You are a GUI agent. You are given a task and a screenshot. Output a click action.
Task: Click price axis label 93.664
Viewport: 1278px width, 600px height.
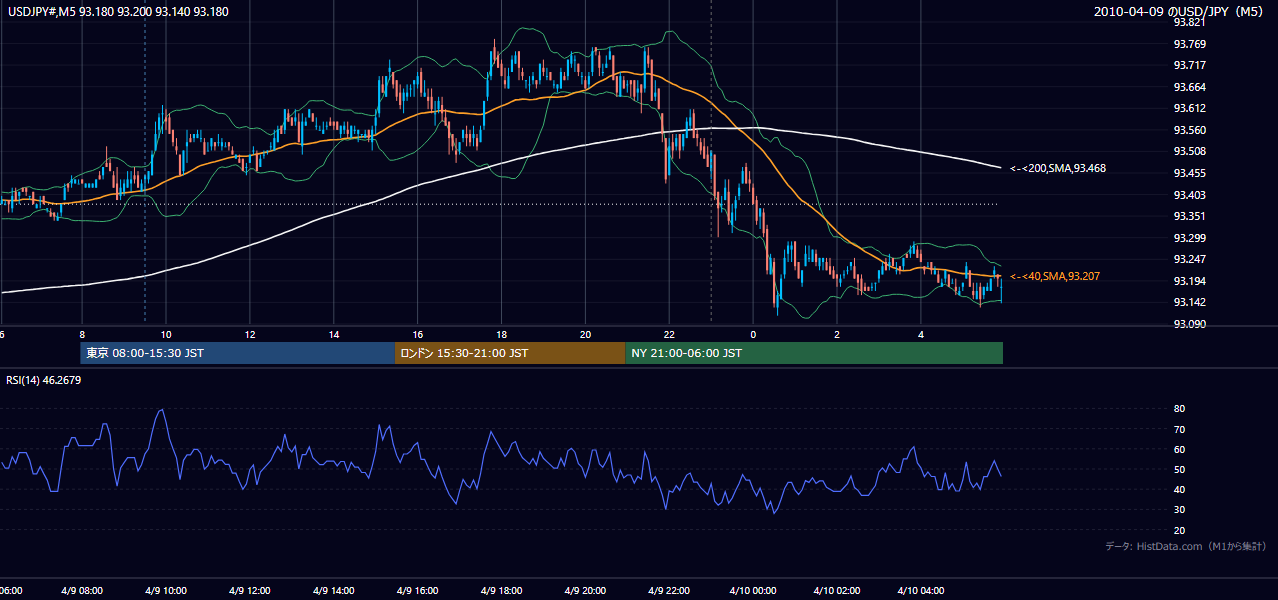pos(1190,87)
